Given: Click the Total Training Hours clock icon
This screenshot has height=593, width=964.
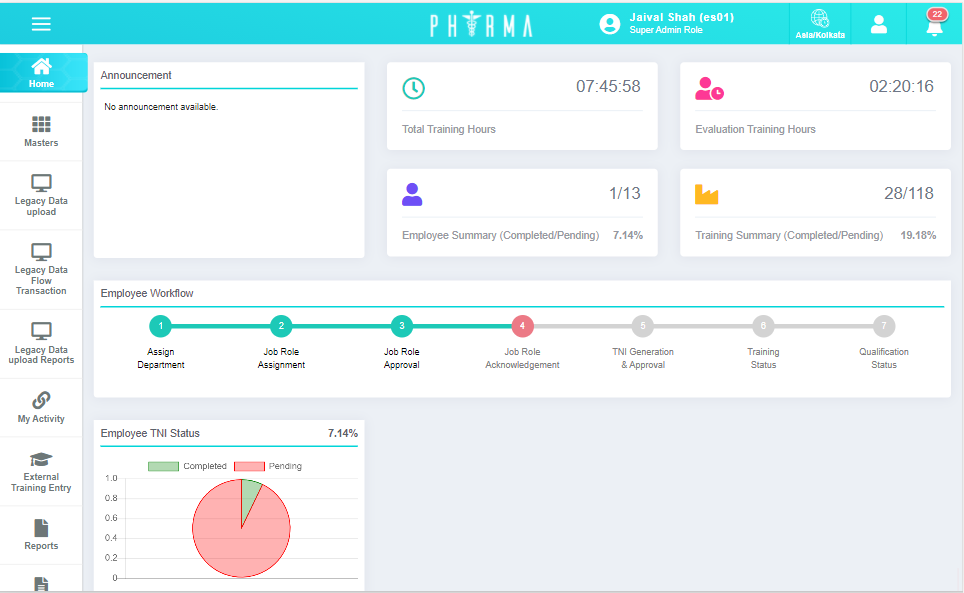Looking at the screenshot, I should [413, 88].
